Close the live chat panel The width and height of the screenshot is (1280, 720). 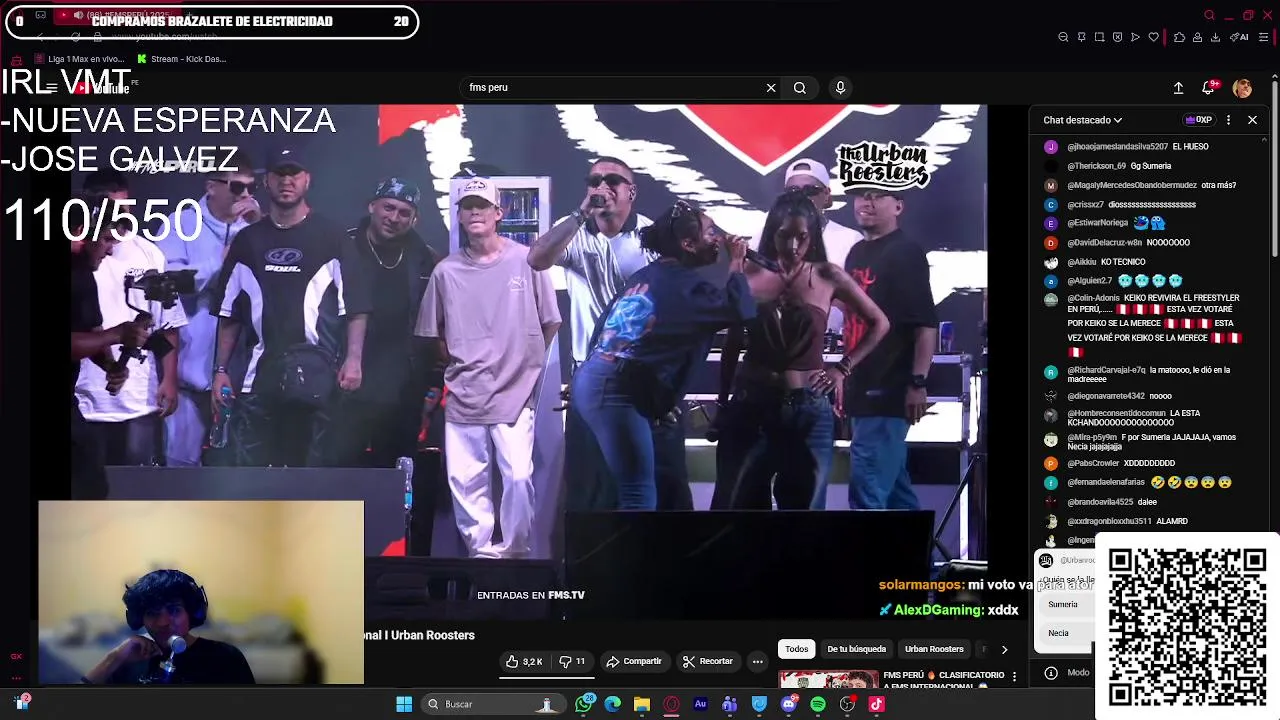click(1252, 120)
